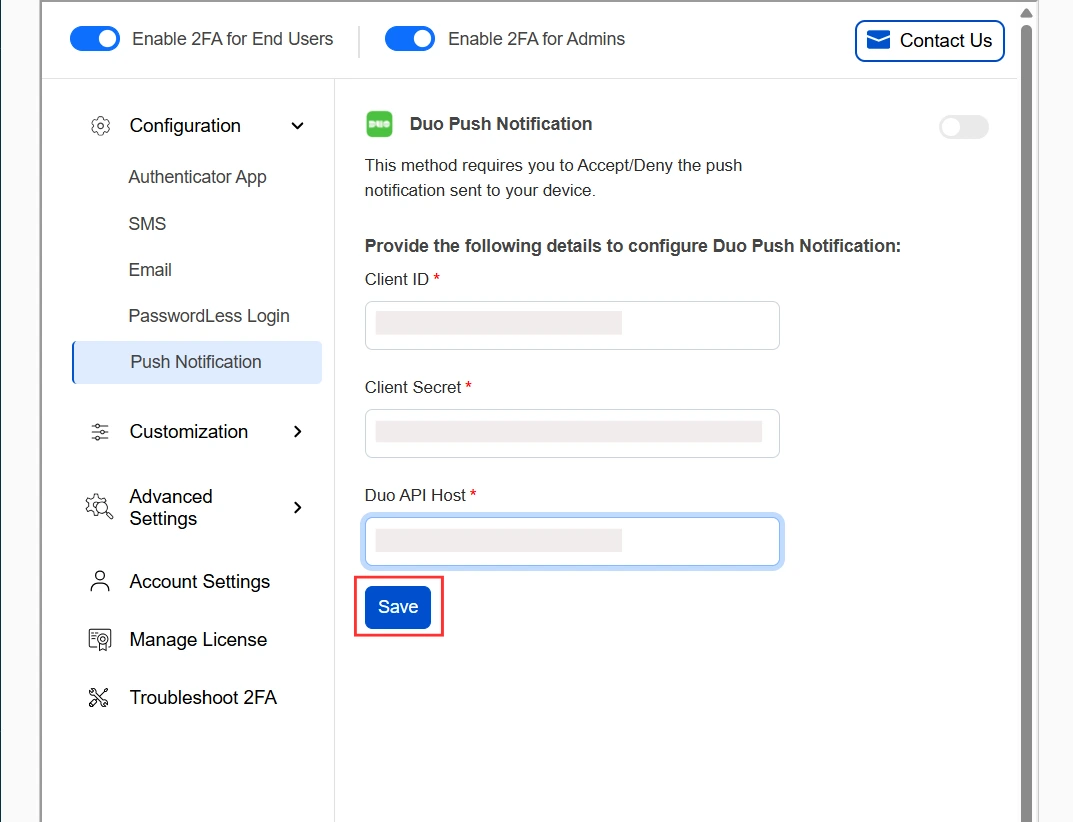The image size is (1073, 822).
Task: Click the Duo Push Notification heading
Action: pyautogui.click(x=501, y=124)
